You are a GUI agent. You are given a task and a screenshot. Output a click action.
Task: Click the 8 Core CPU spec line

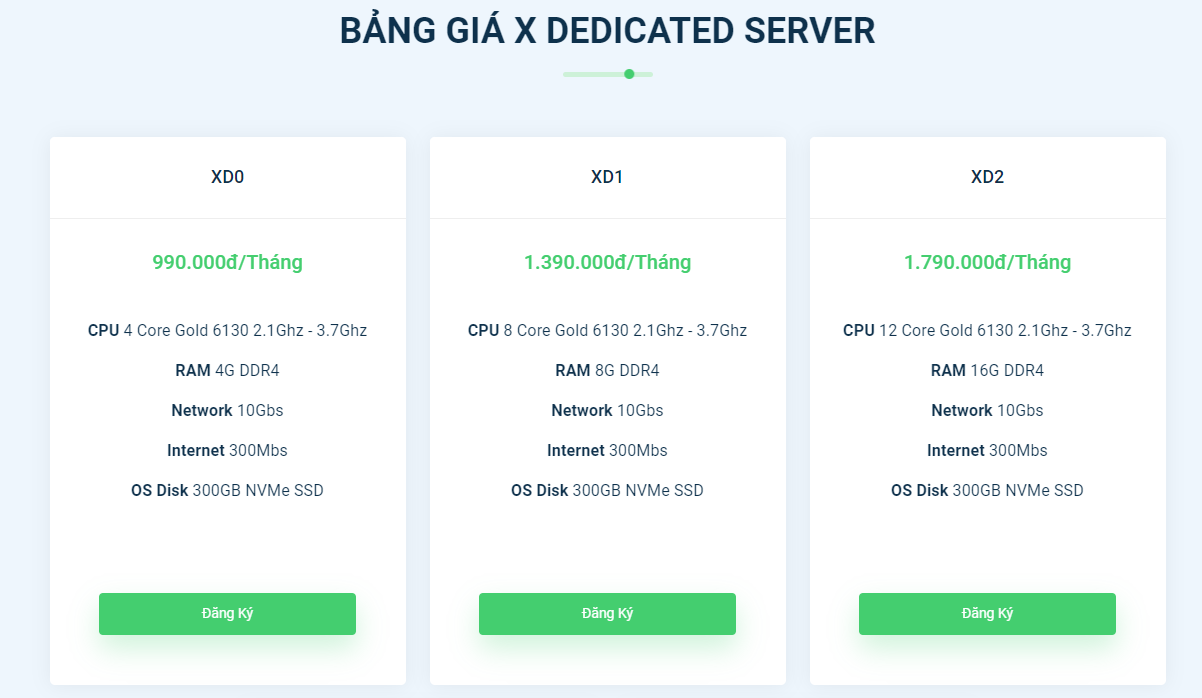pyautogui.click(x=607, y=330)
